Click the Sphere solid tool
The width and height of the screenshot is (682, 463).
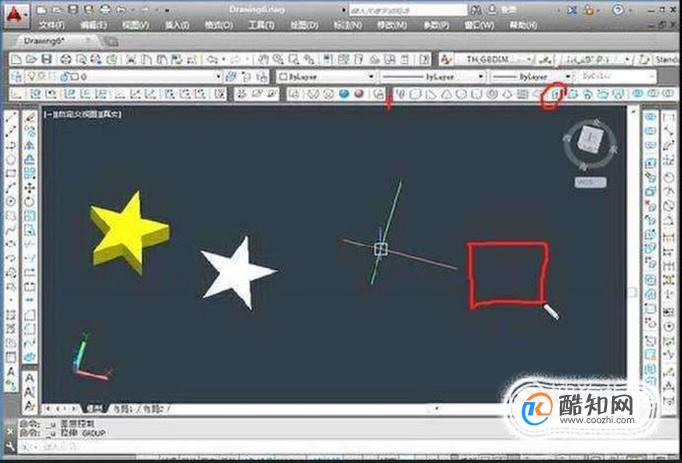[x=462, y=94]
